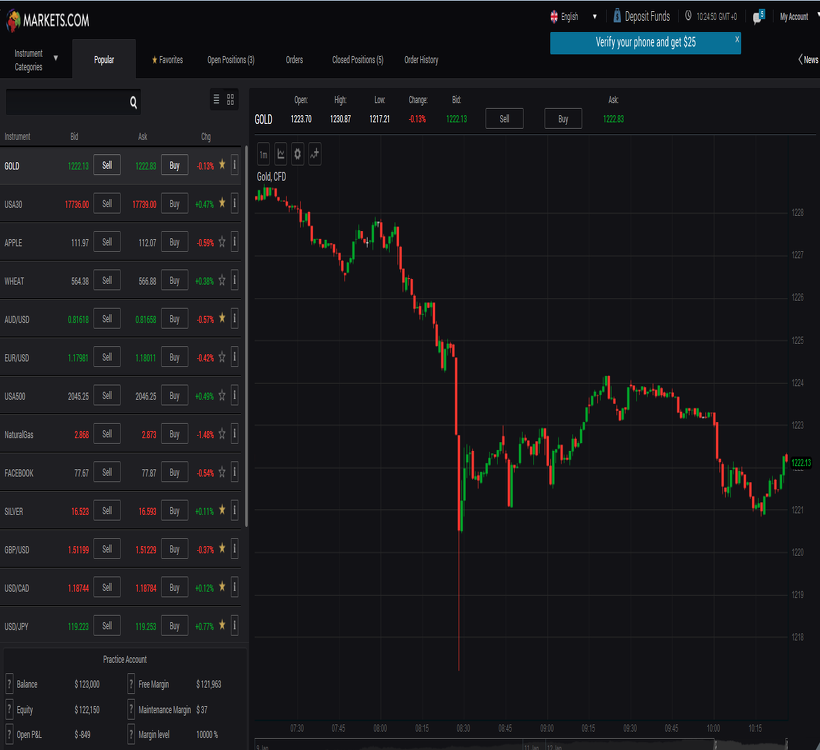The height and width of the screenshot is (750, 820).
Task: Click the search magnifier icon
Action: pos(133,103)
